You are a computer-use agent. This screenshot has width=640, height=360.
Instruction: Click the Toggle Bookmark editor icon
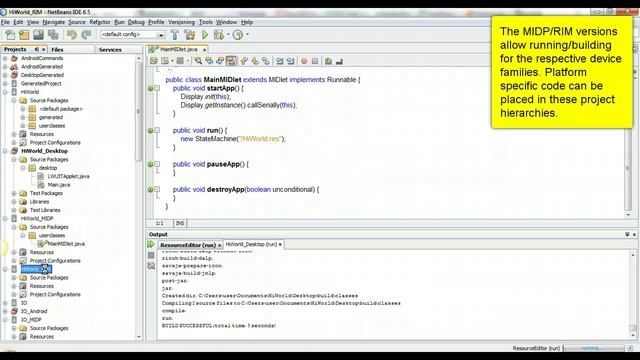[266, 61]
